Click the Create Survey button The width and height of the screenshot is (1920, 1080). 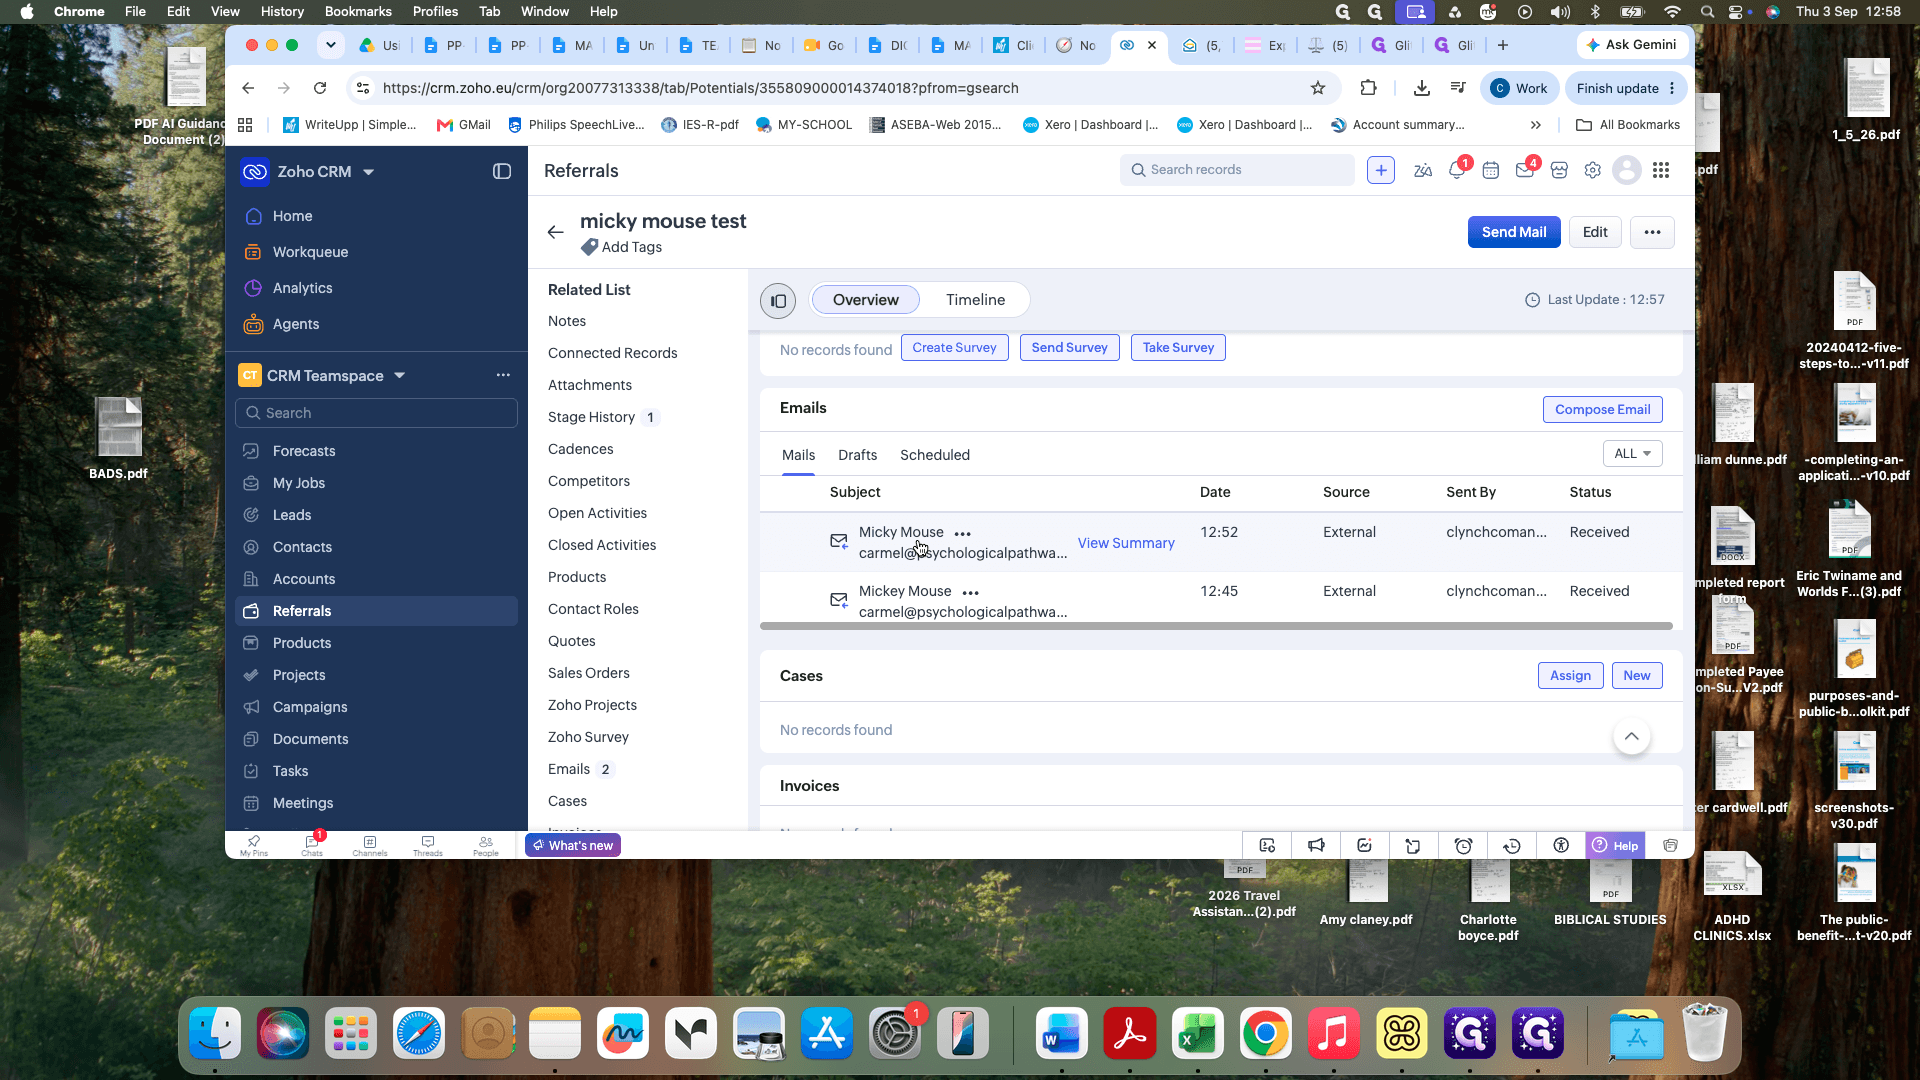[954, 348]
